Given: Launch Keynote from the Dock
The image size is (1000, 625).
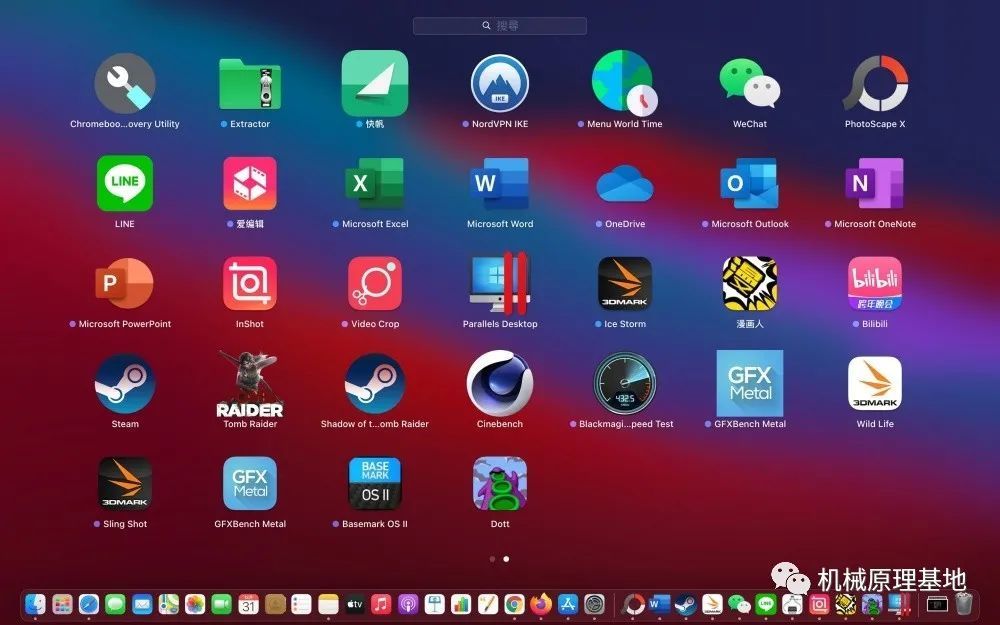Looking at the screenshot, I should click(434, 603).
